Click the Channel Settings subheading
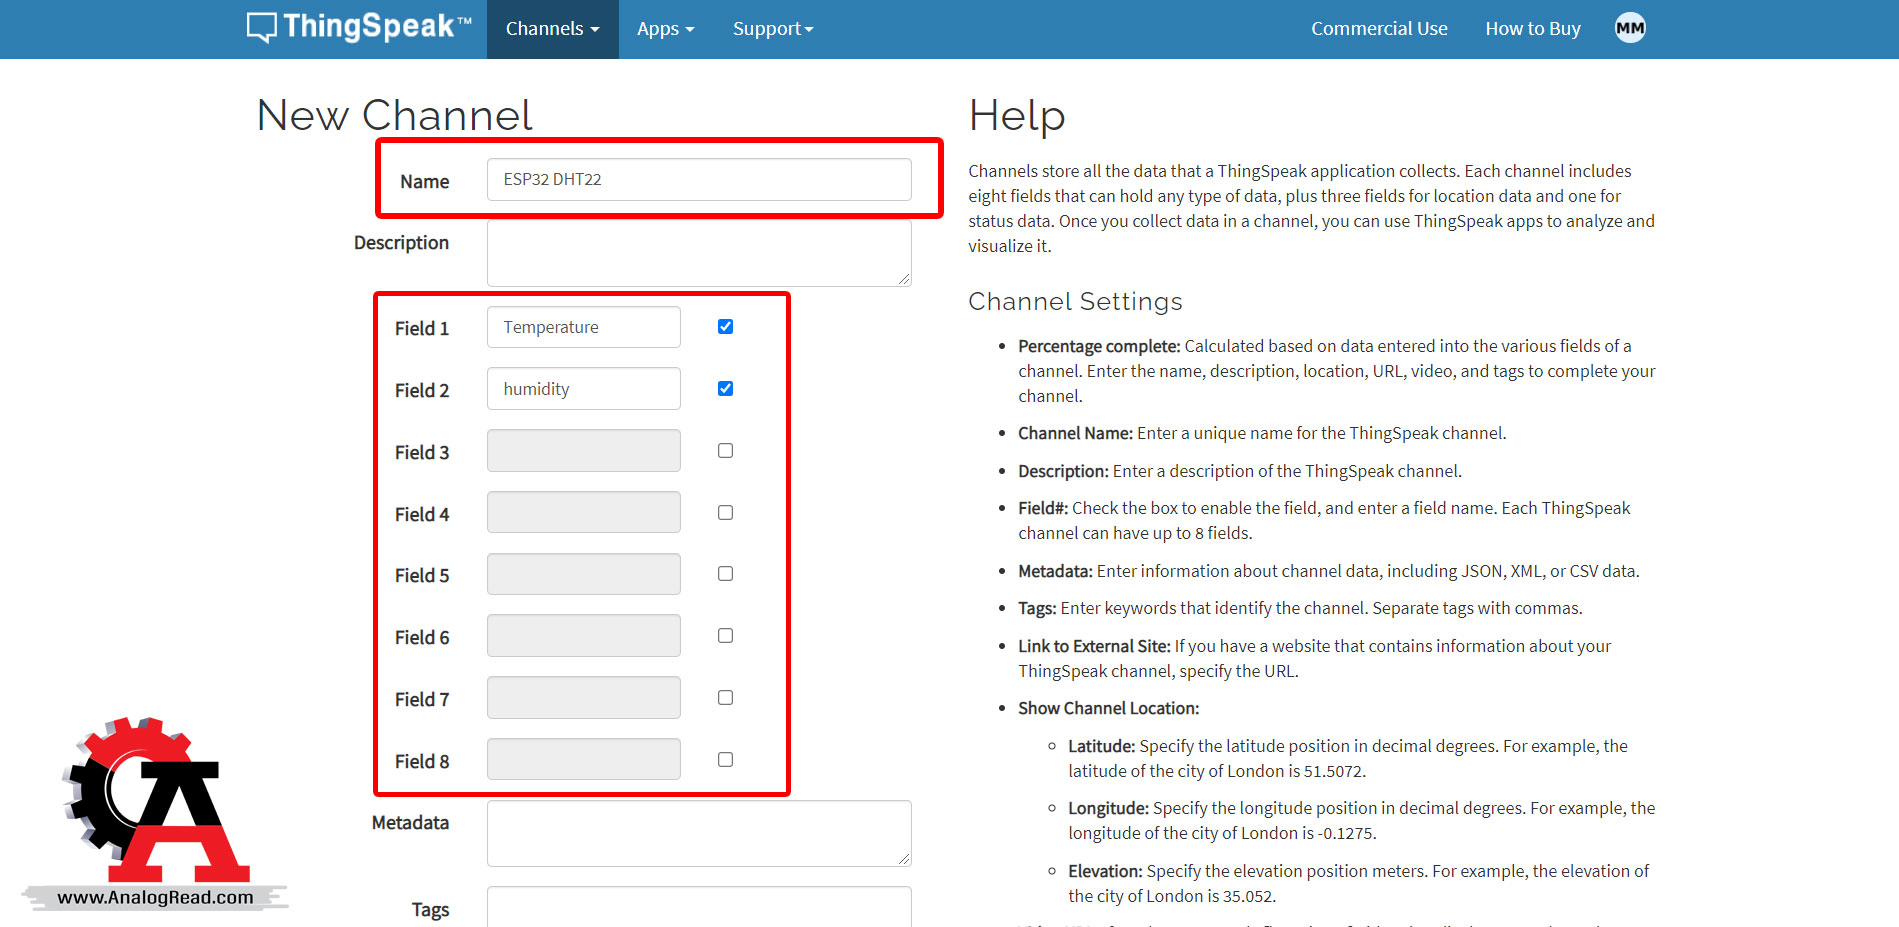Image resolution: width=1899 pixels, height=927 pixels. click(1075, 301)
